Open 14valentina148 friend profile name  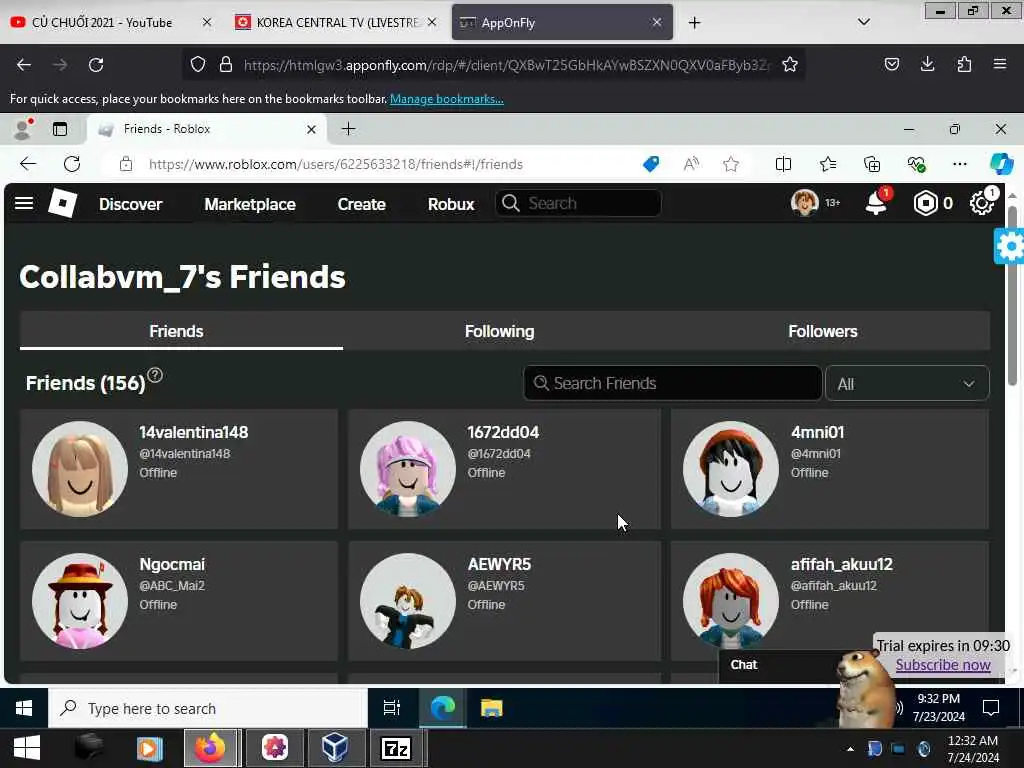[194, 432]
